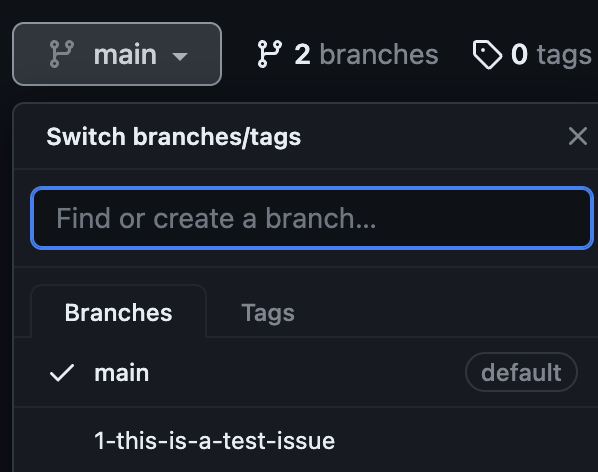The height and width of the screenshot is (472, 598).
Task: Click the word branches beside the count
Action: [379, 54]
